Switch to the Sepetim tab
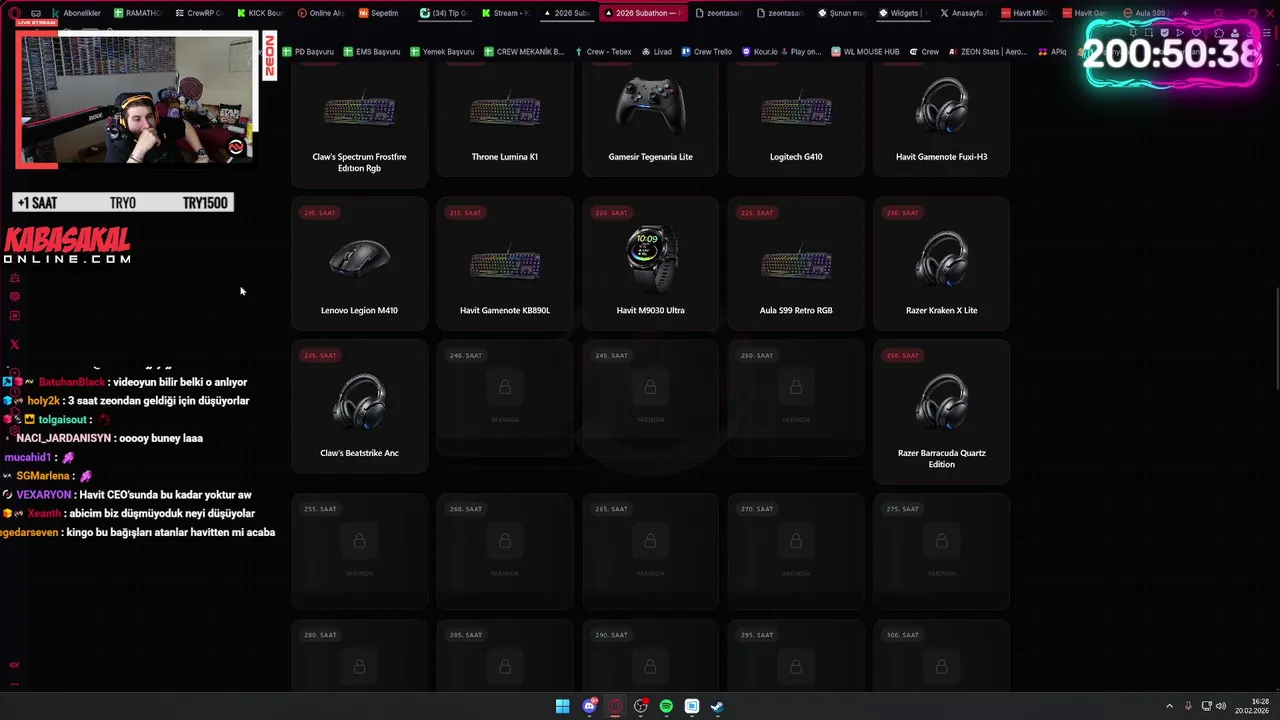This screenshot has width=1280, height=720. click(380, 13)
